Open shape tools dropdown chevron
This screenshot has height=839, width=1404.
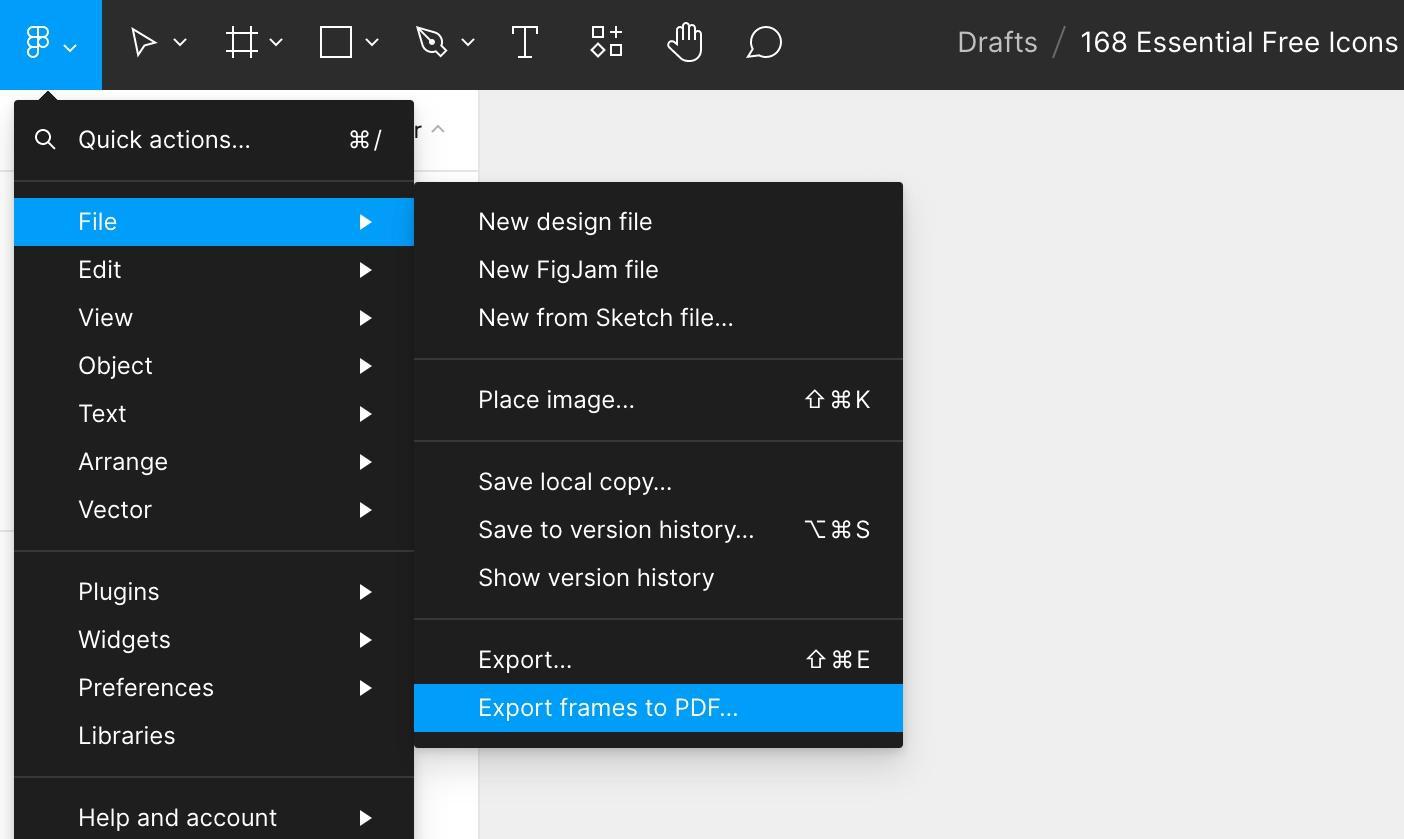(372, 43)
